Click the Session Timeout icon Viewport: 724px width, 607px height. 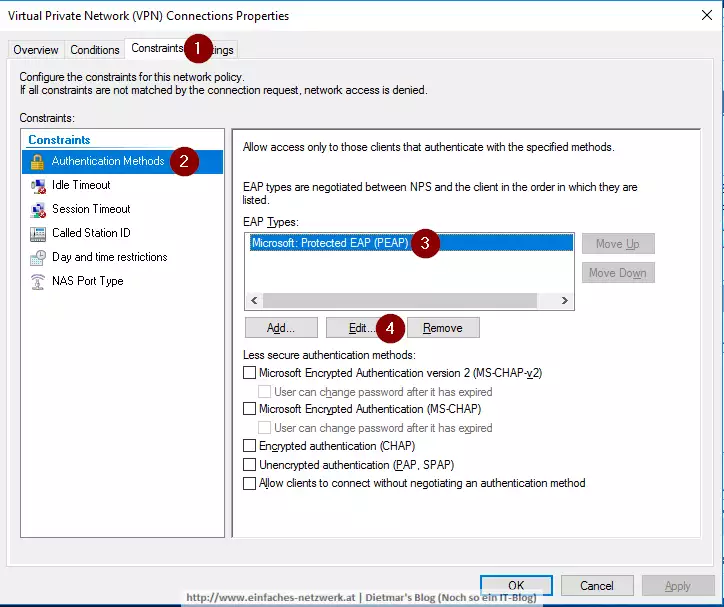[38, 209]
